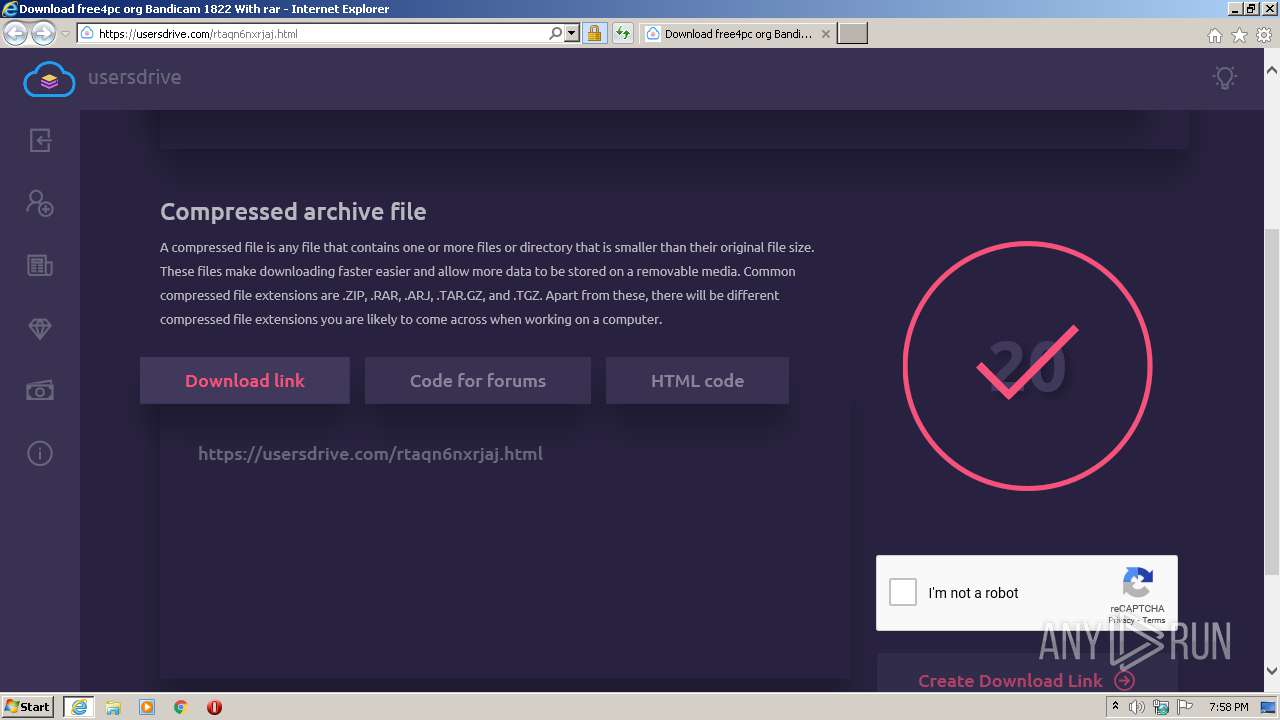
Task: Show hidden tray icons arrow
Action: point(1115,707)
